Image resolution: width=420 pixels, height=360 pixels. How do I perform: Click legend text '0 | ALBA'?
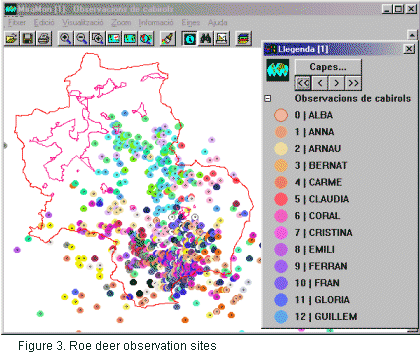[314, 115]
